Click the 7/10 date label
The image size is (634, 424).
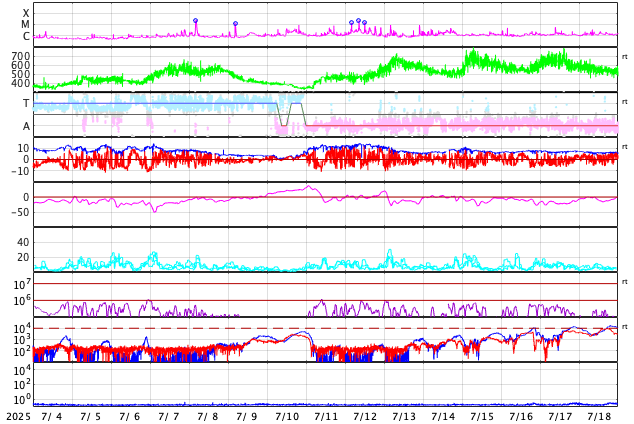[x=287, y=417]
